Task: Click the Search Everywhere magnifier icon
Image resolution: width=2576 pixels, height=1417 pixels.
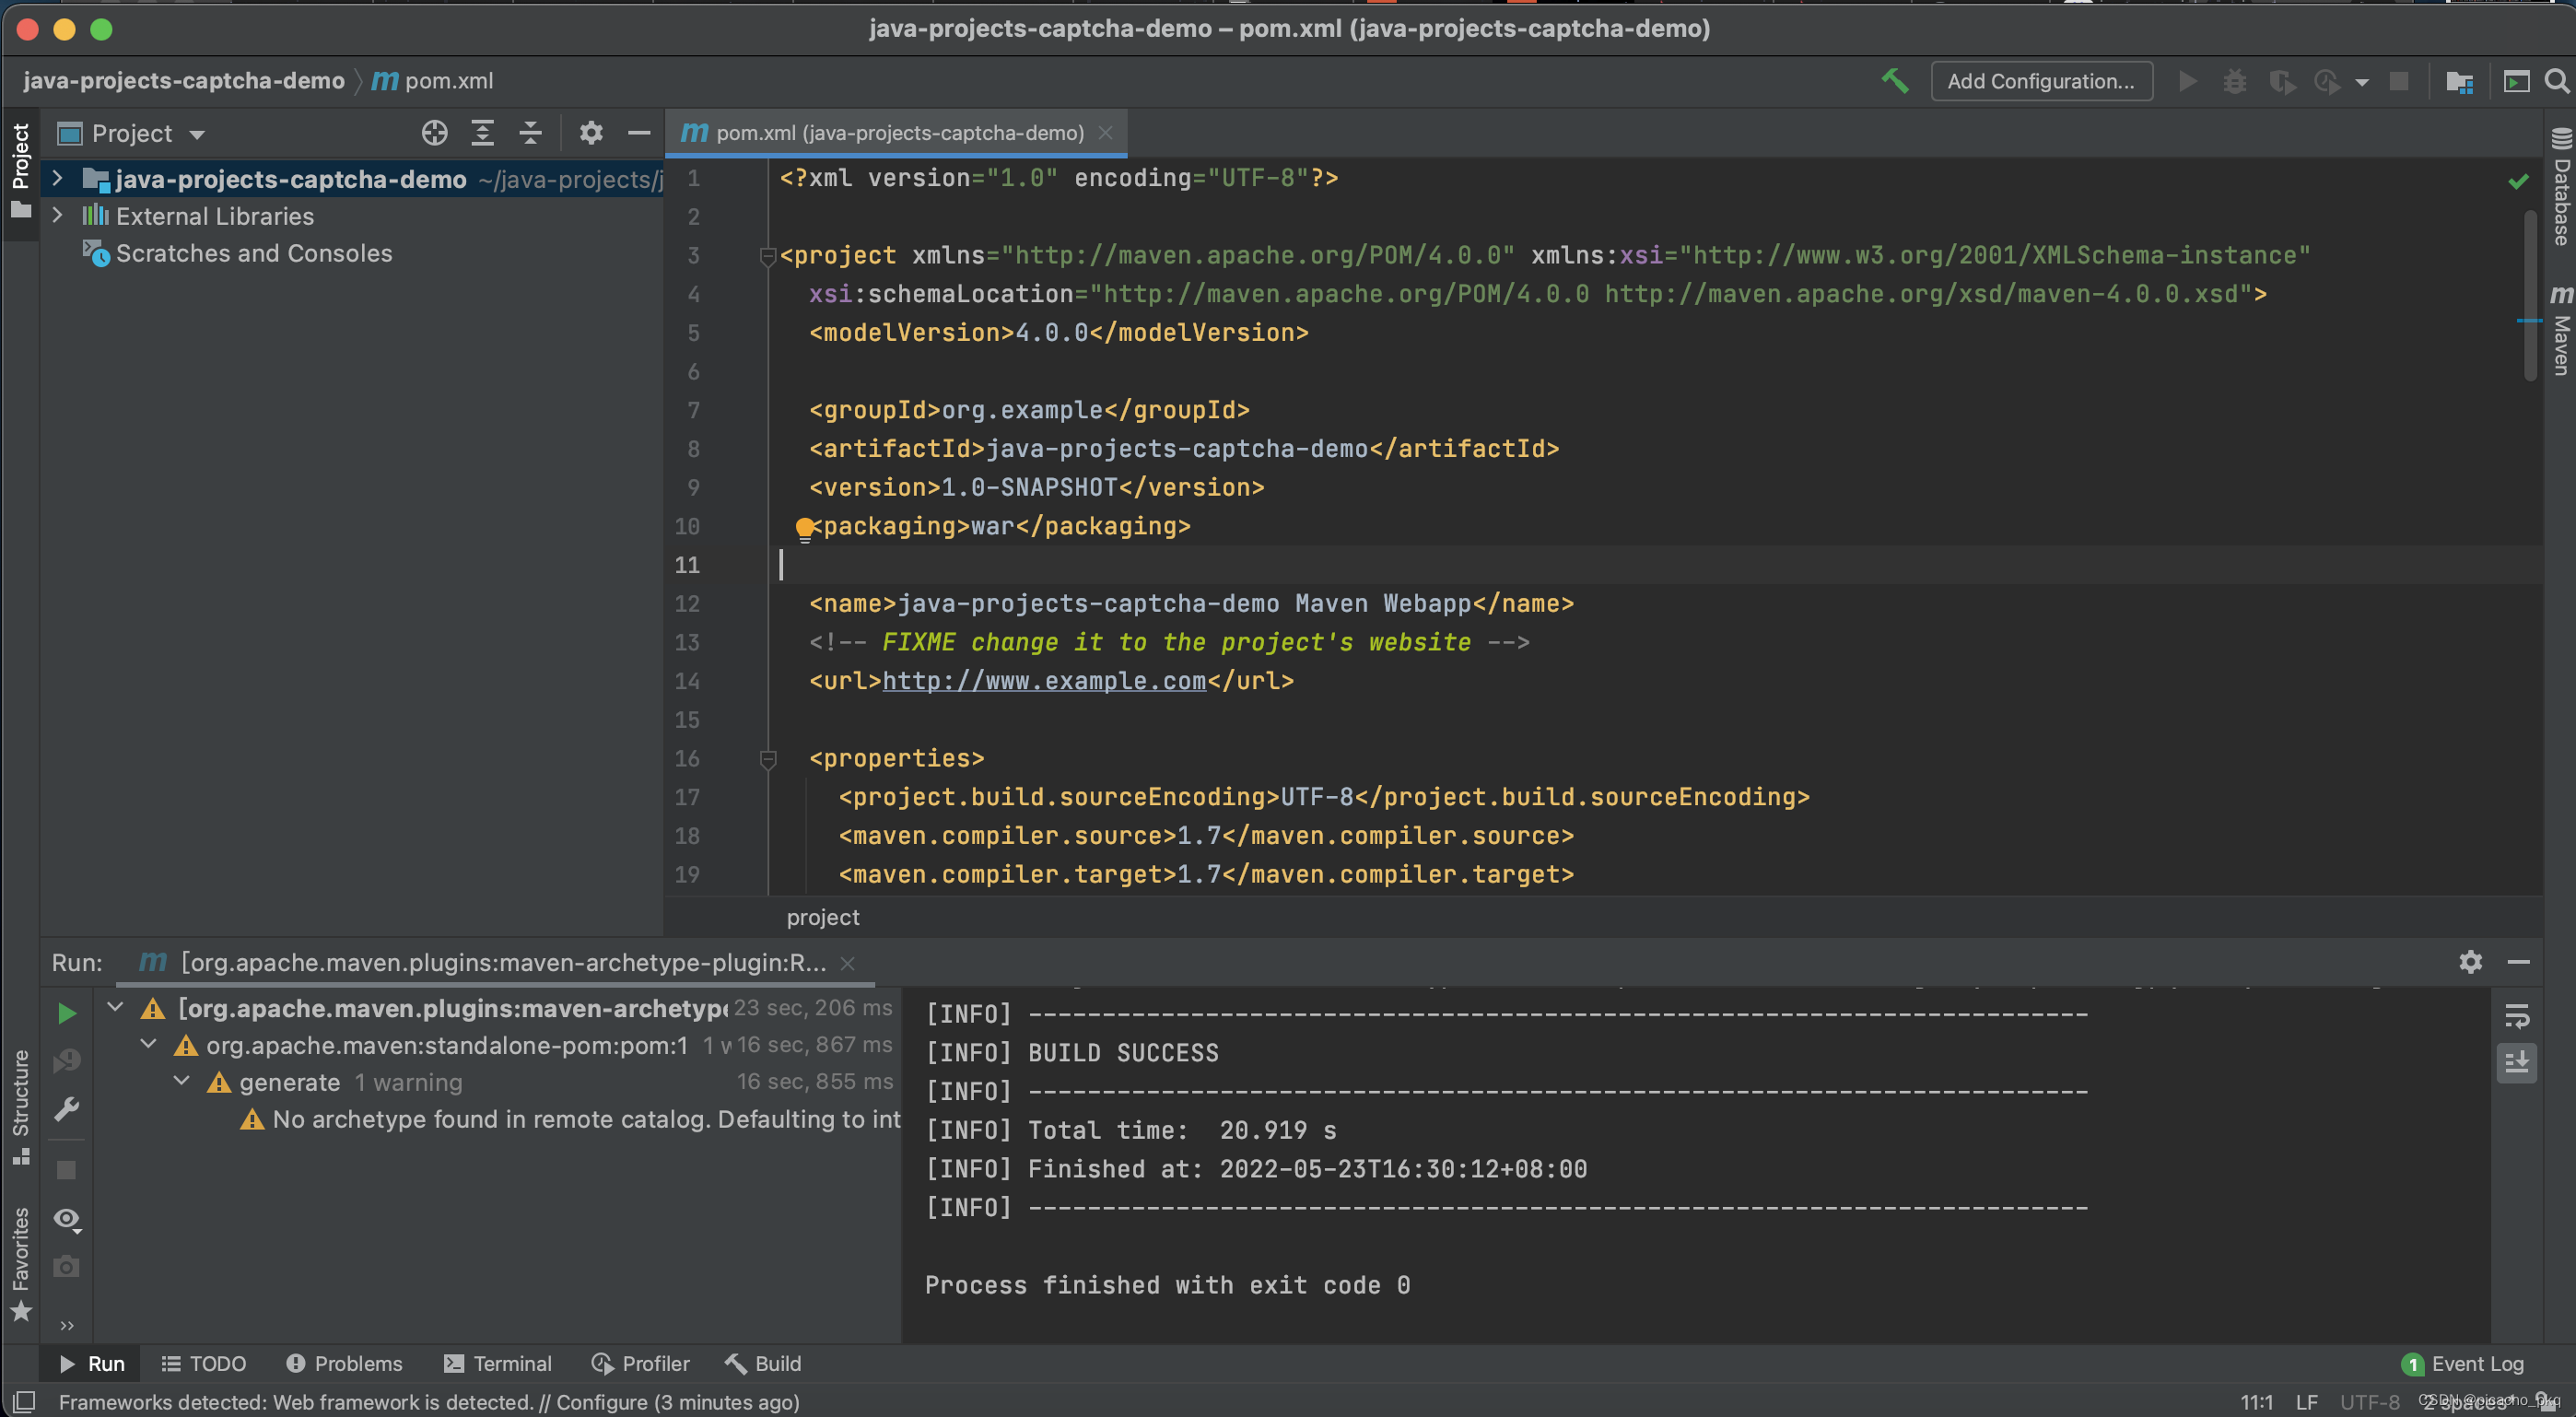Action: tap(2556, 81)
